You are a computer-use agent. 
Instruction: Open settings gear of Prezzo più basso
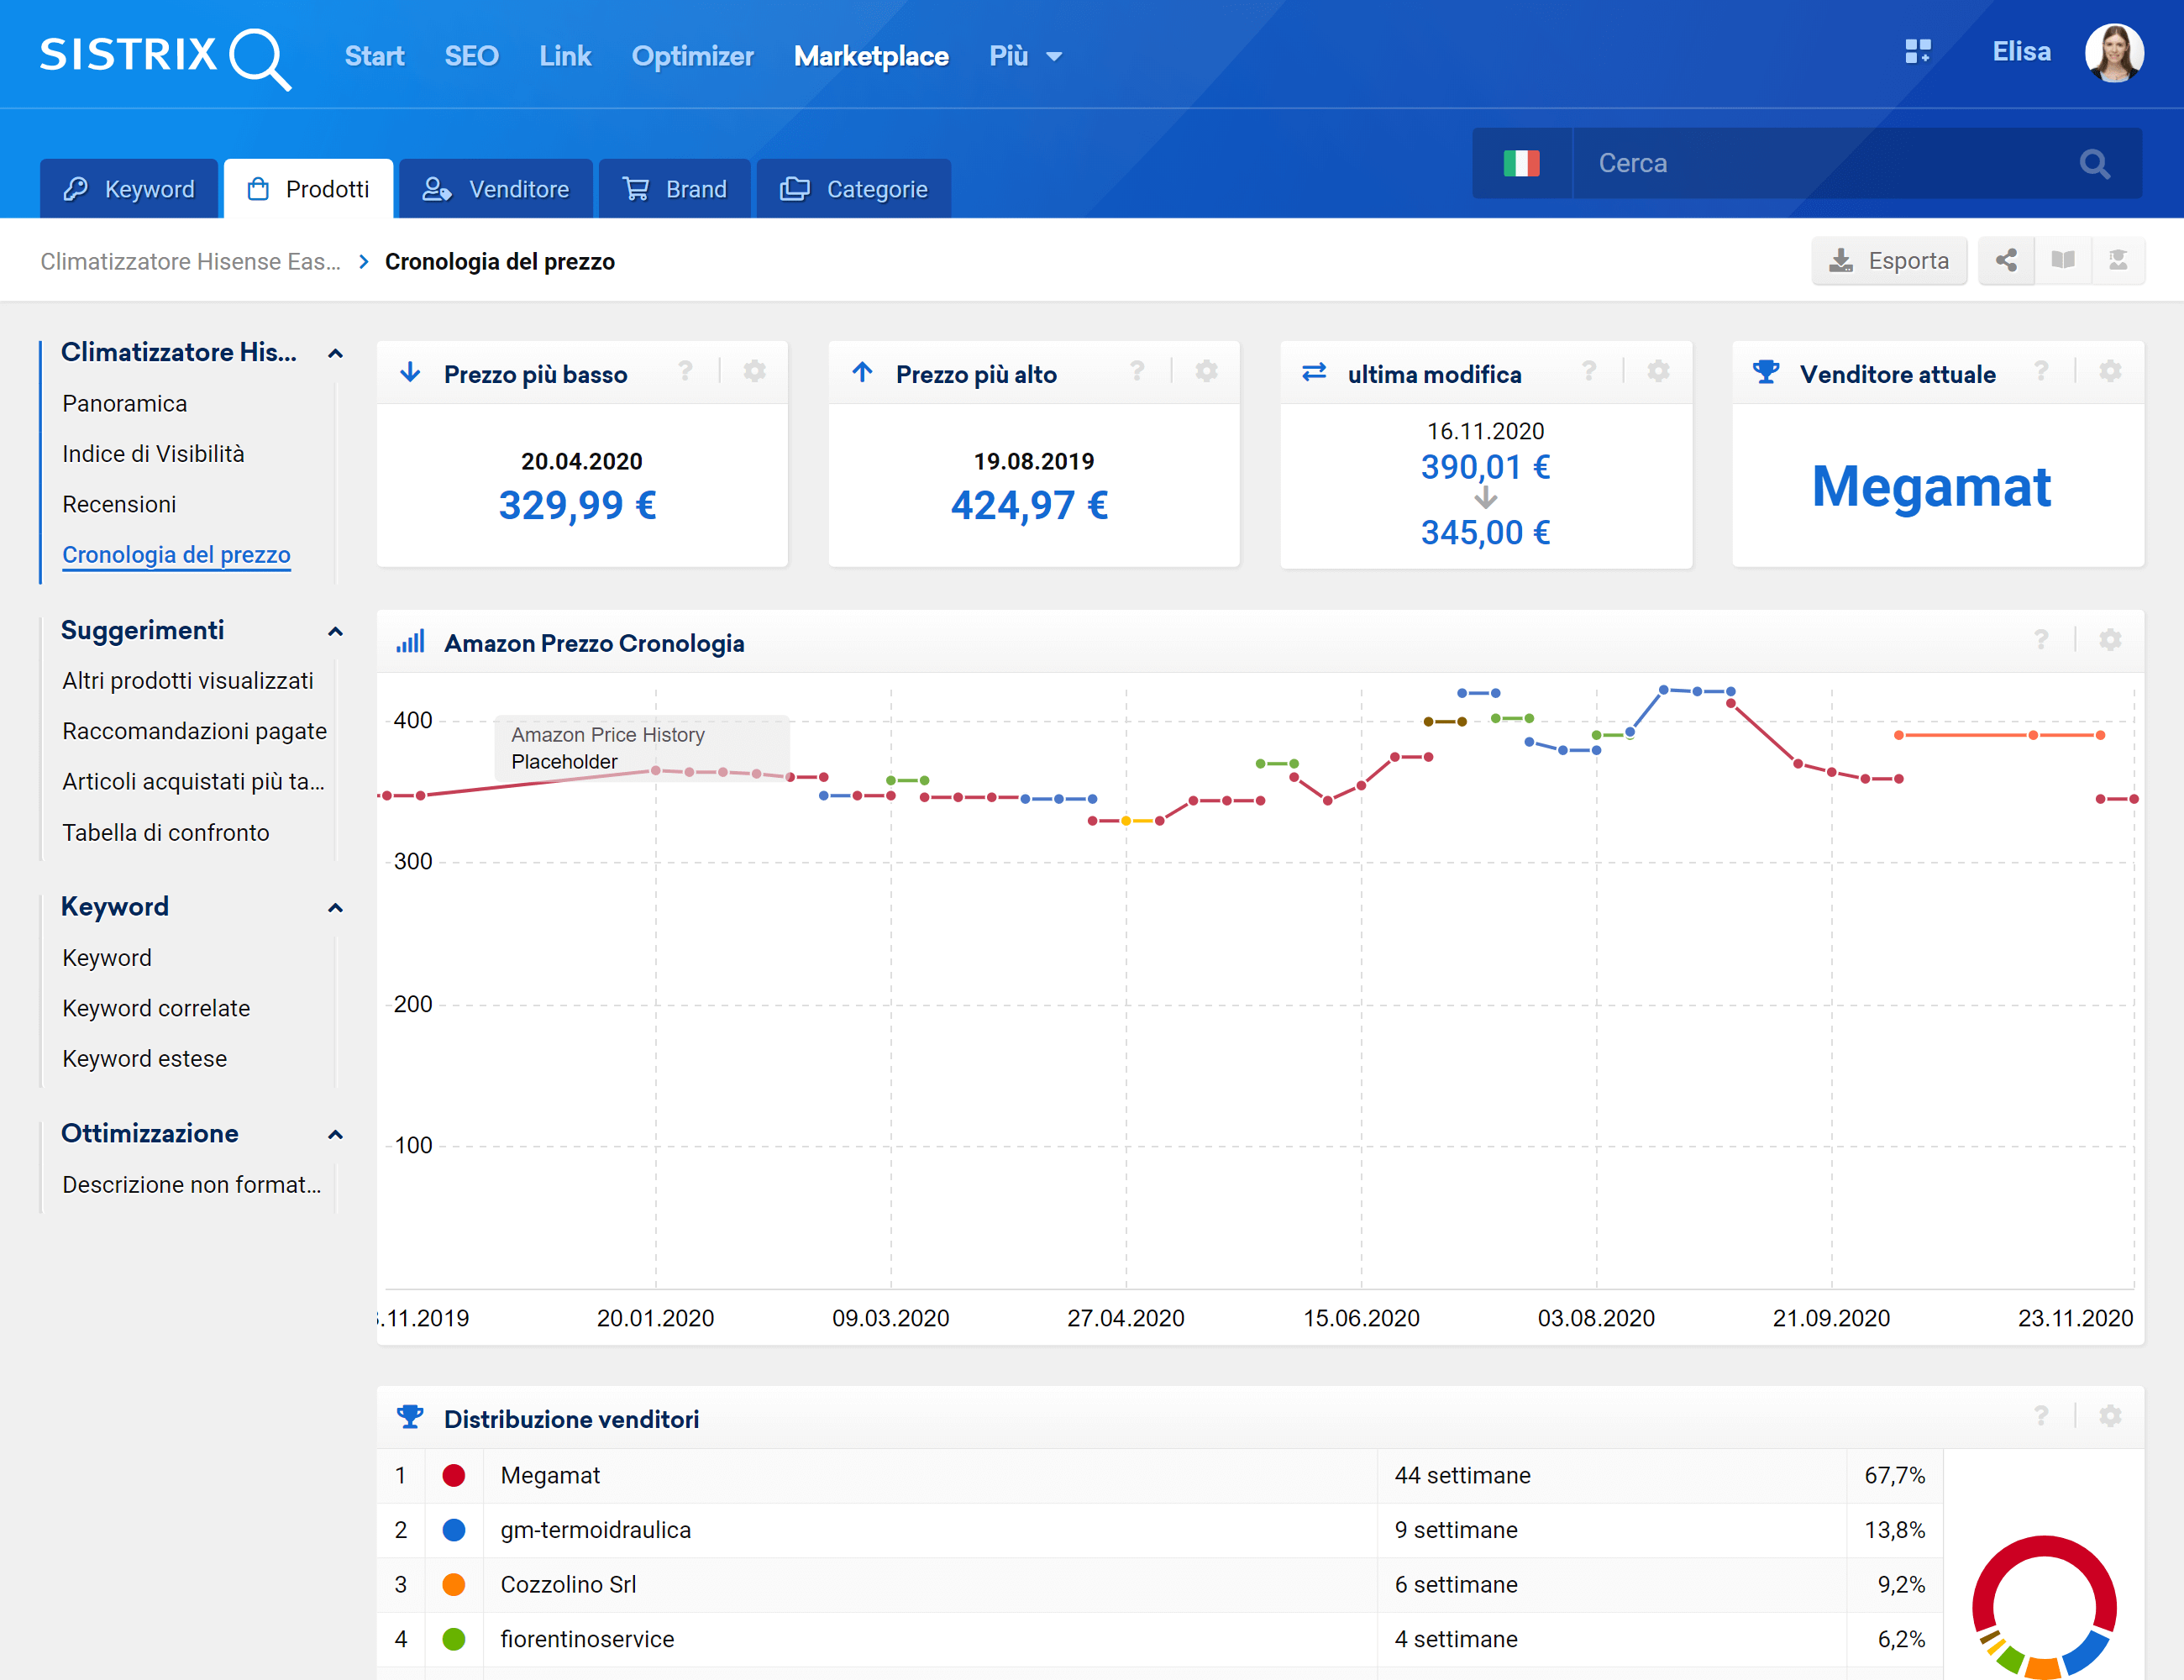pos(754,372)
